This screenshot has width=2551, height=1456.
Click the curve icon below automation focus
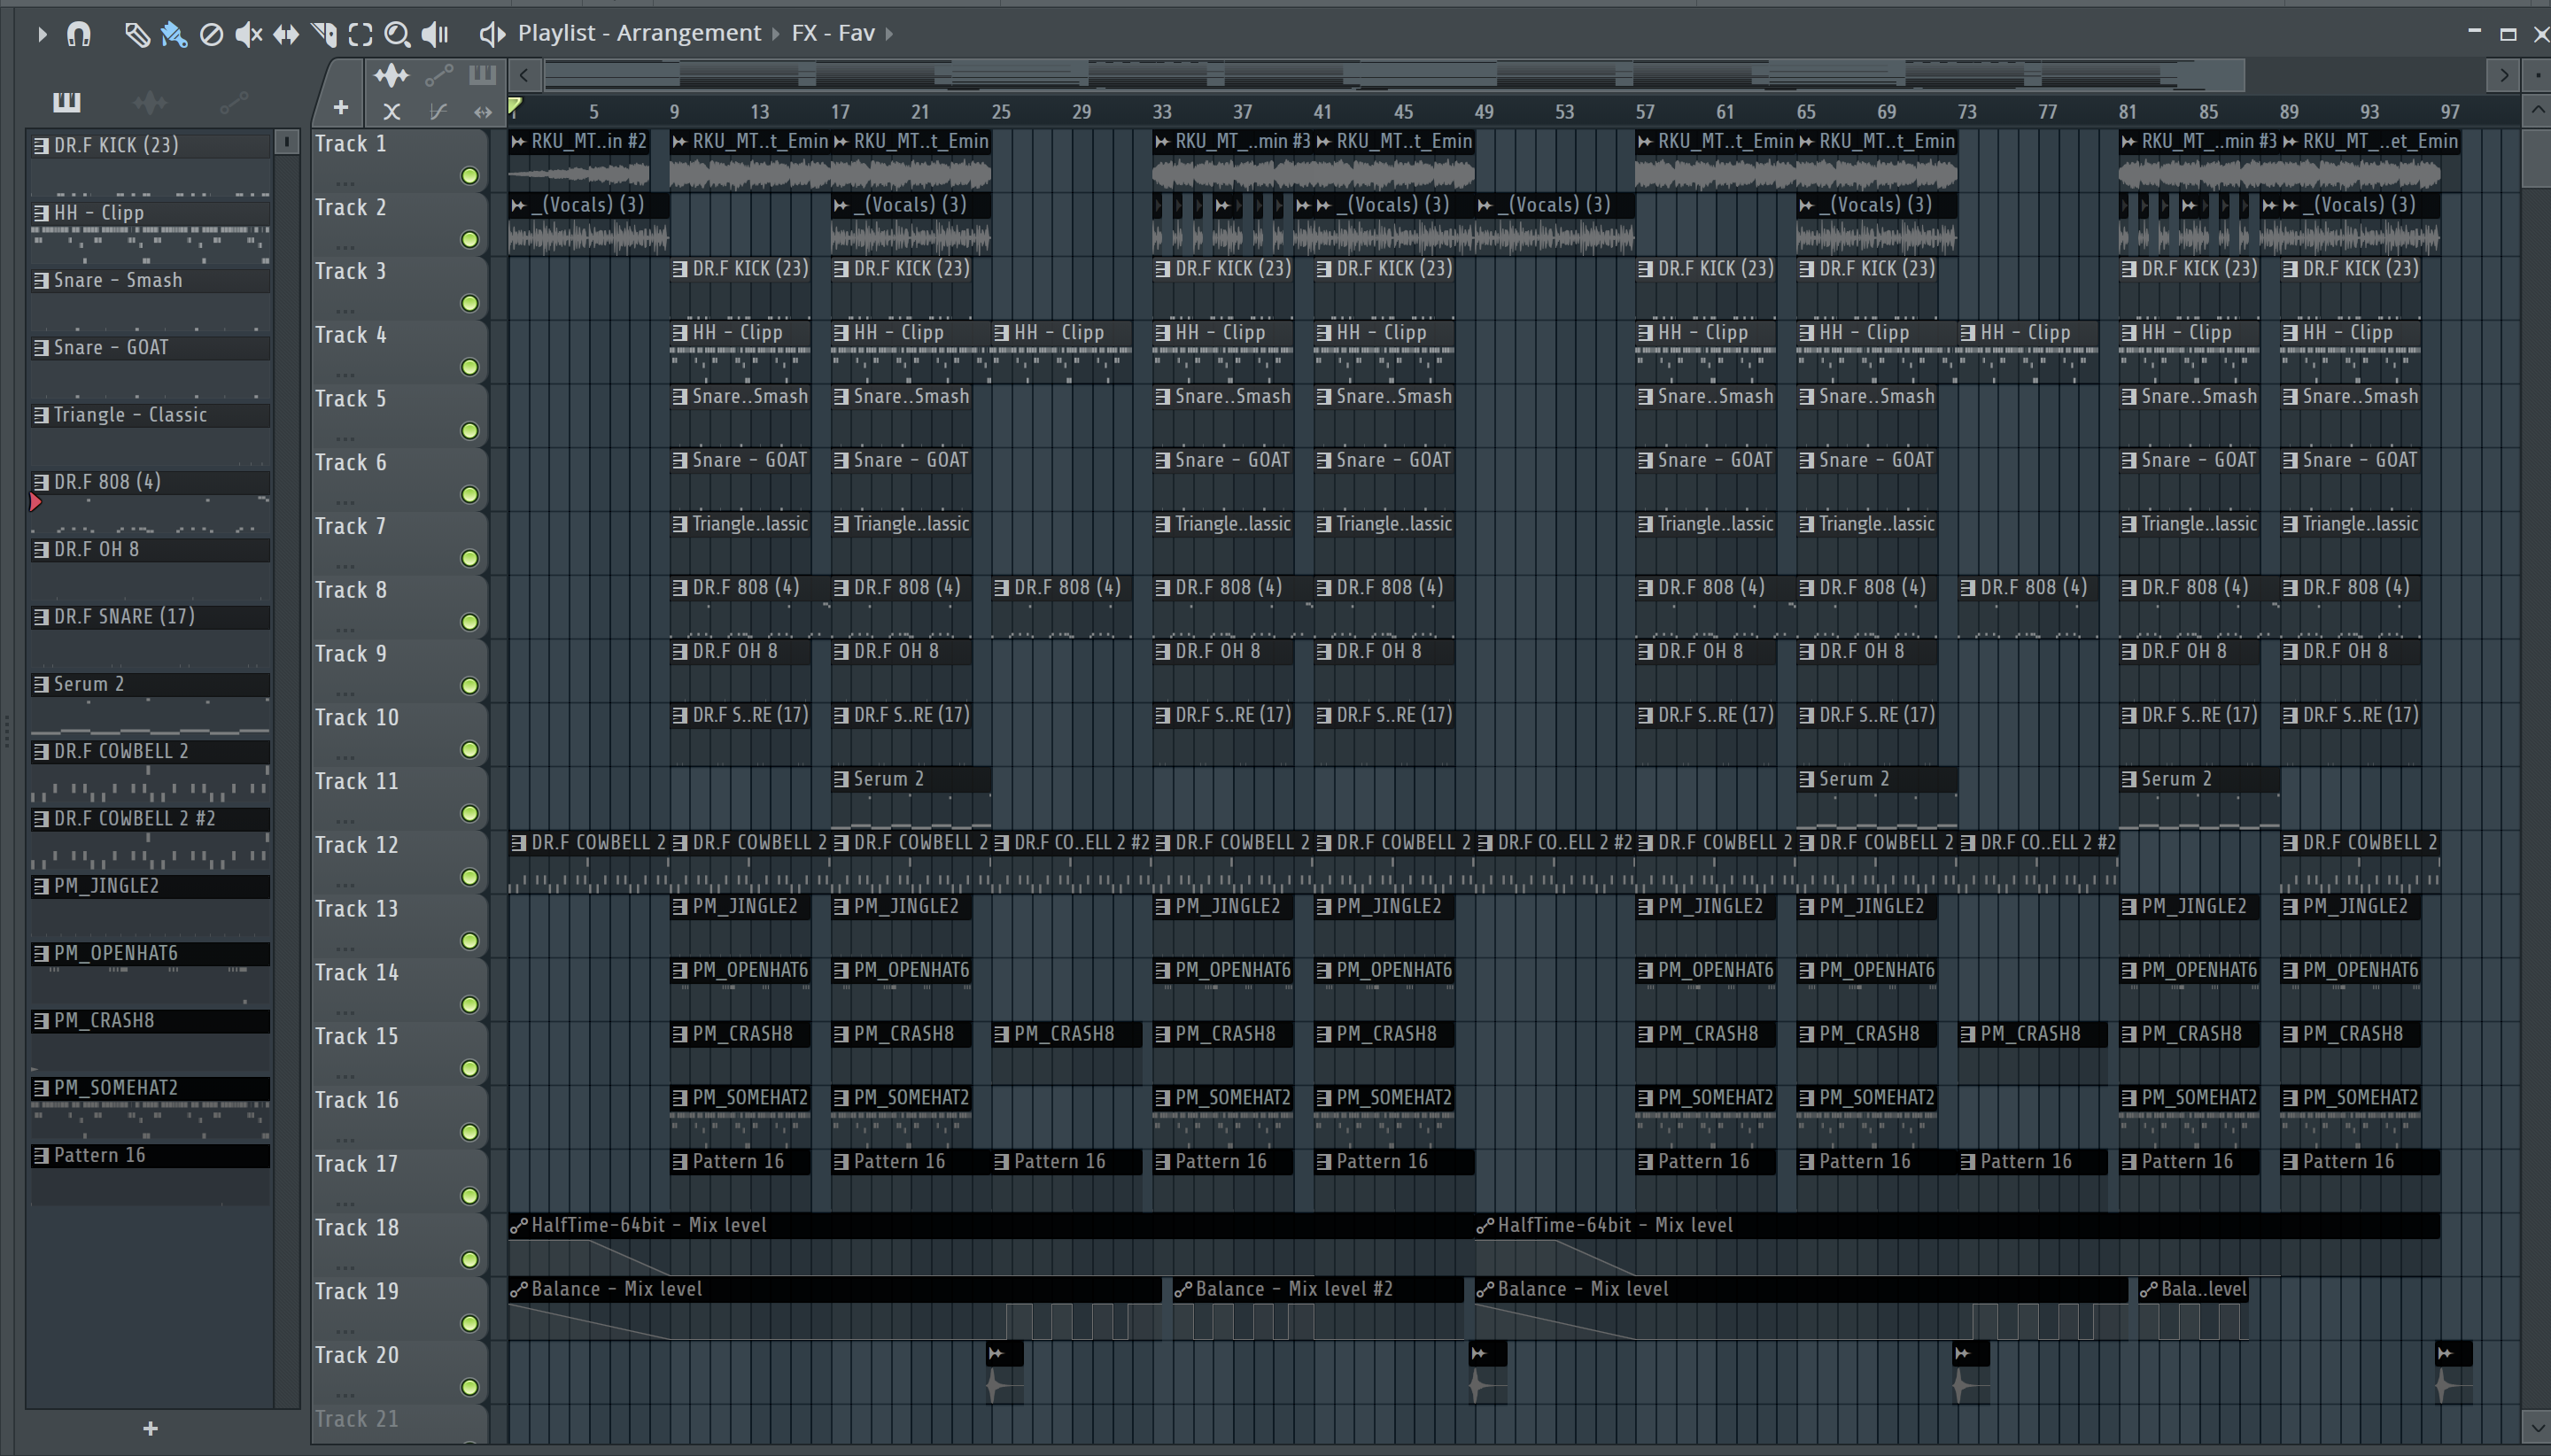(x=438, y=112)
